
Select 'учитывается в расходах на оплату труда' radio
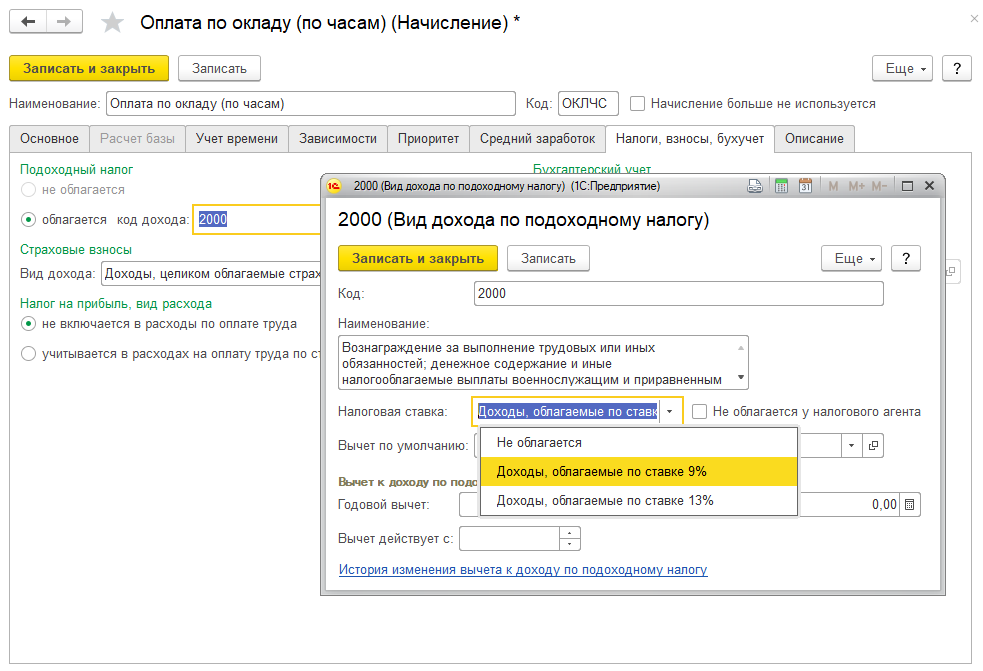tap(28, 353)
